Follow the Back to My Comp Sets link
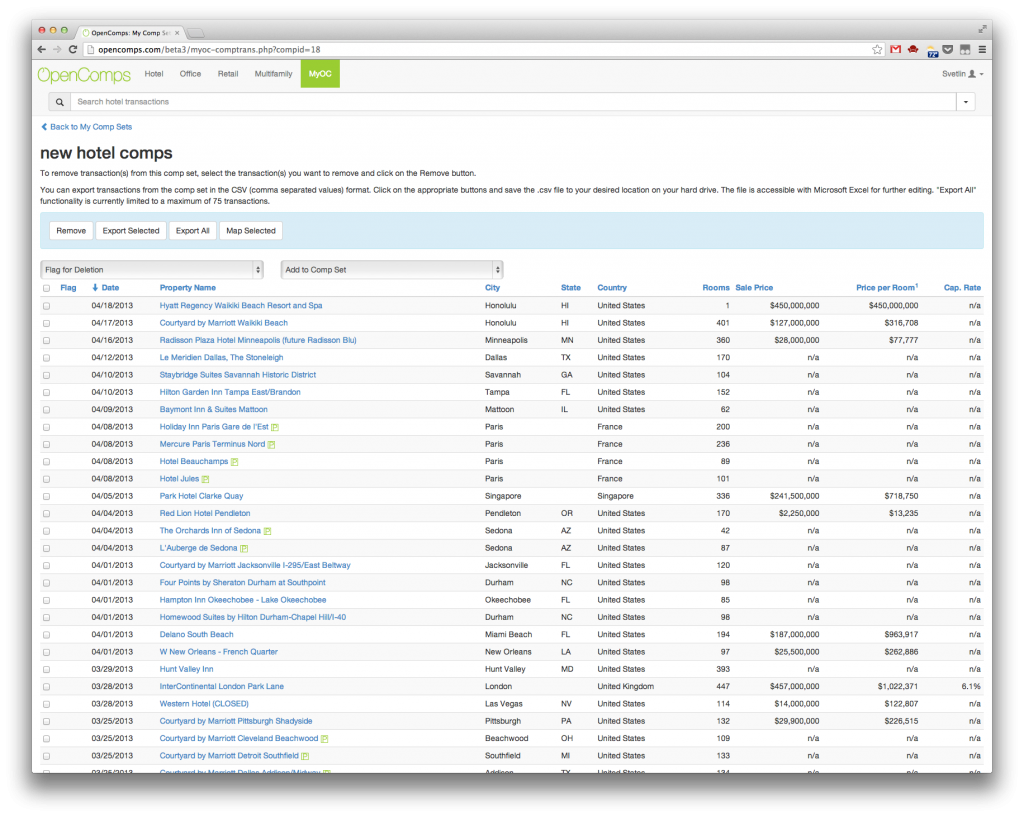 [x=85, y=126]
